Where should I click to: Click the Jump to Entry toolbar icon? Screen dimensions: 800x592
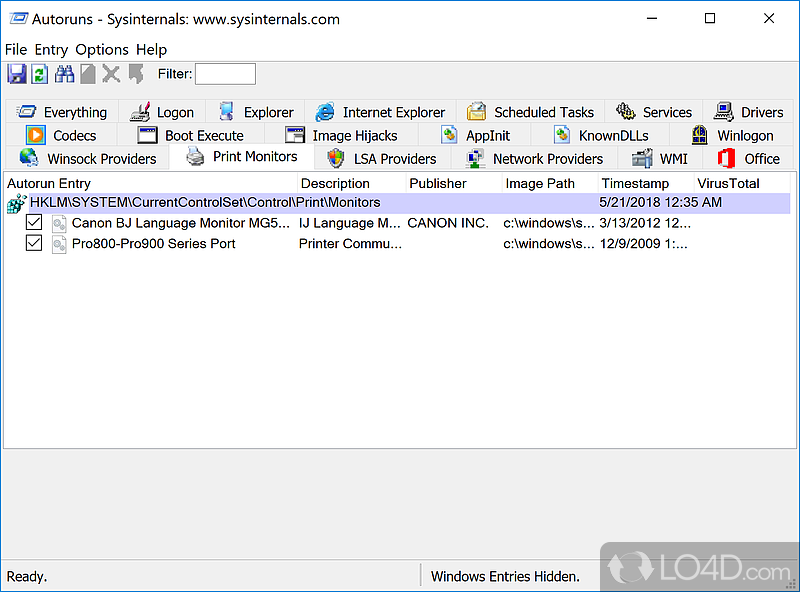[x=135, y=74]
